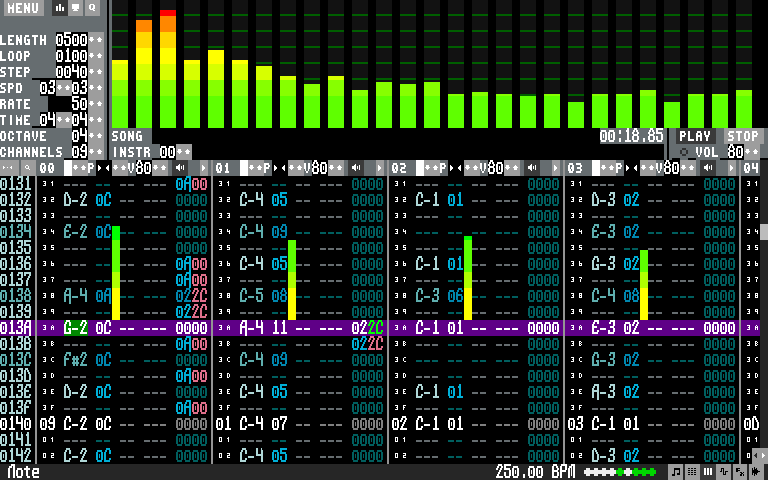Click row number 0131
The image size is (768, 480).
(16, 184)
